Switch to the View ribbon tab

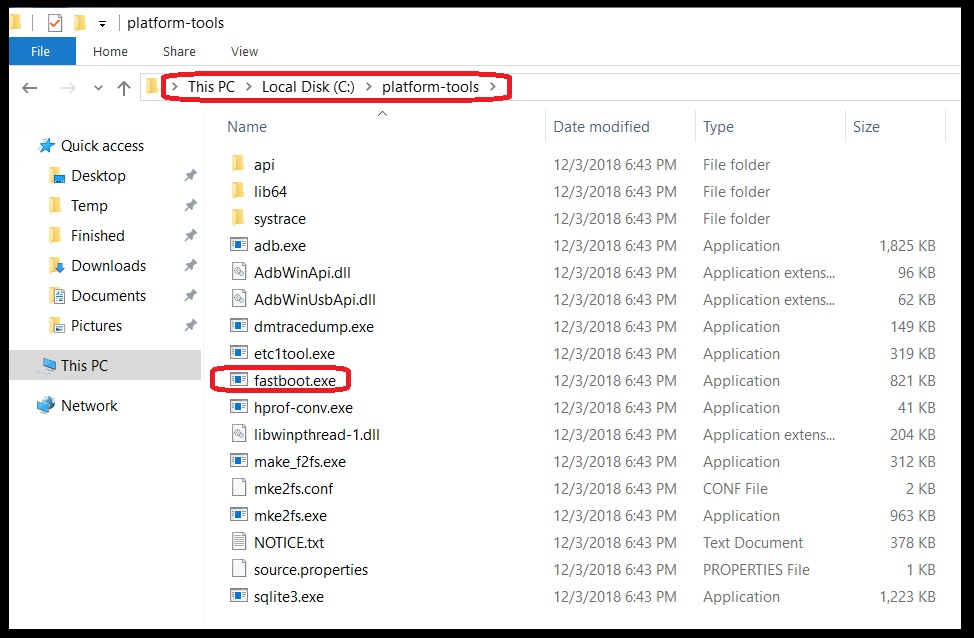[244, 52]
